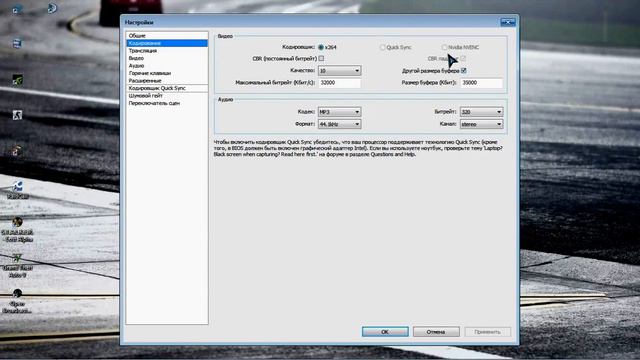Viewport: 640px width, 360px height.
Task: Open the Качество quality dropdown
Action: [x=339, y=71]
